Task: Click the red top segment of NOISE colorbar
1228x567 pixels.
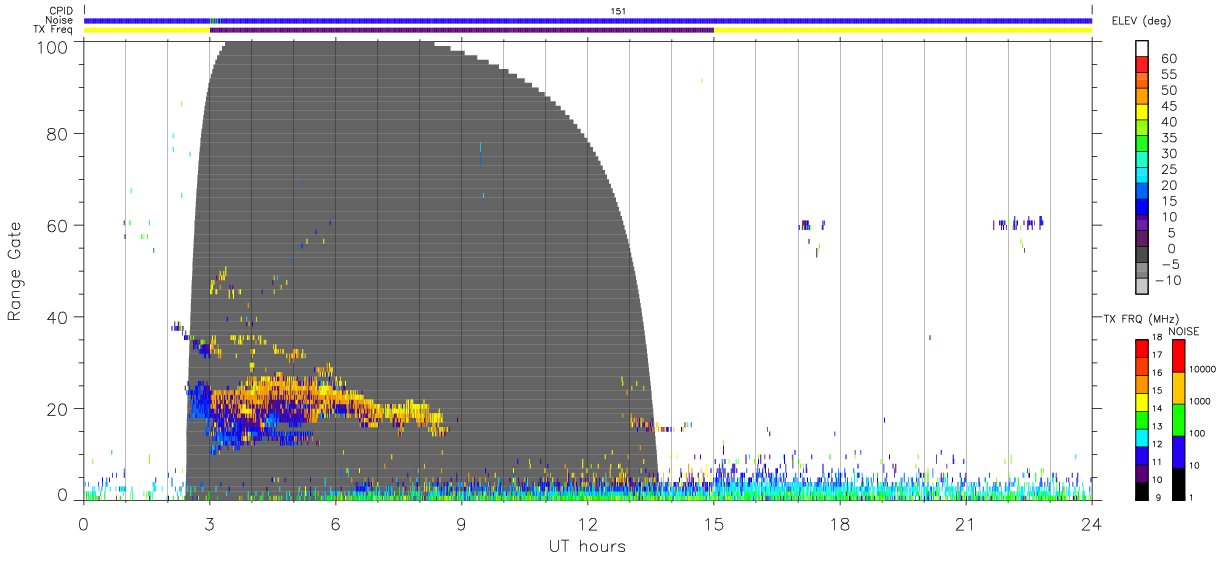Action: point(1180,355)
